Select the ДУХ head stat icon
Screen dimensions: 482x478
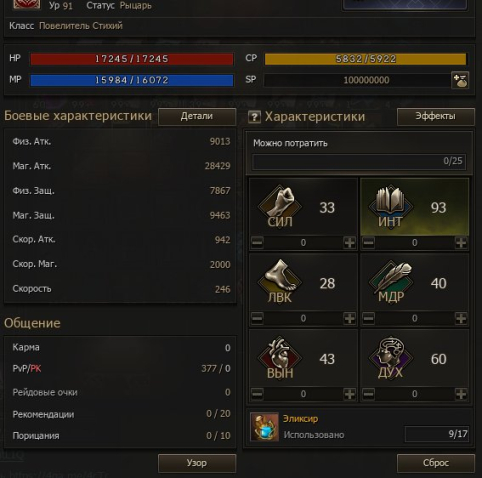pos(391,358)
